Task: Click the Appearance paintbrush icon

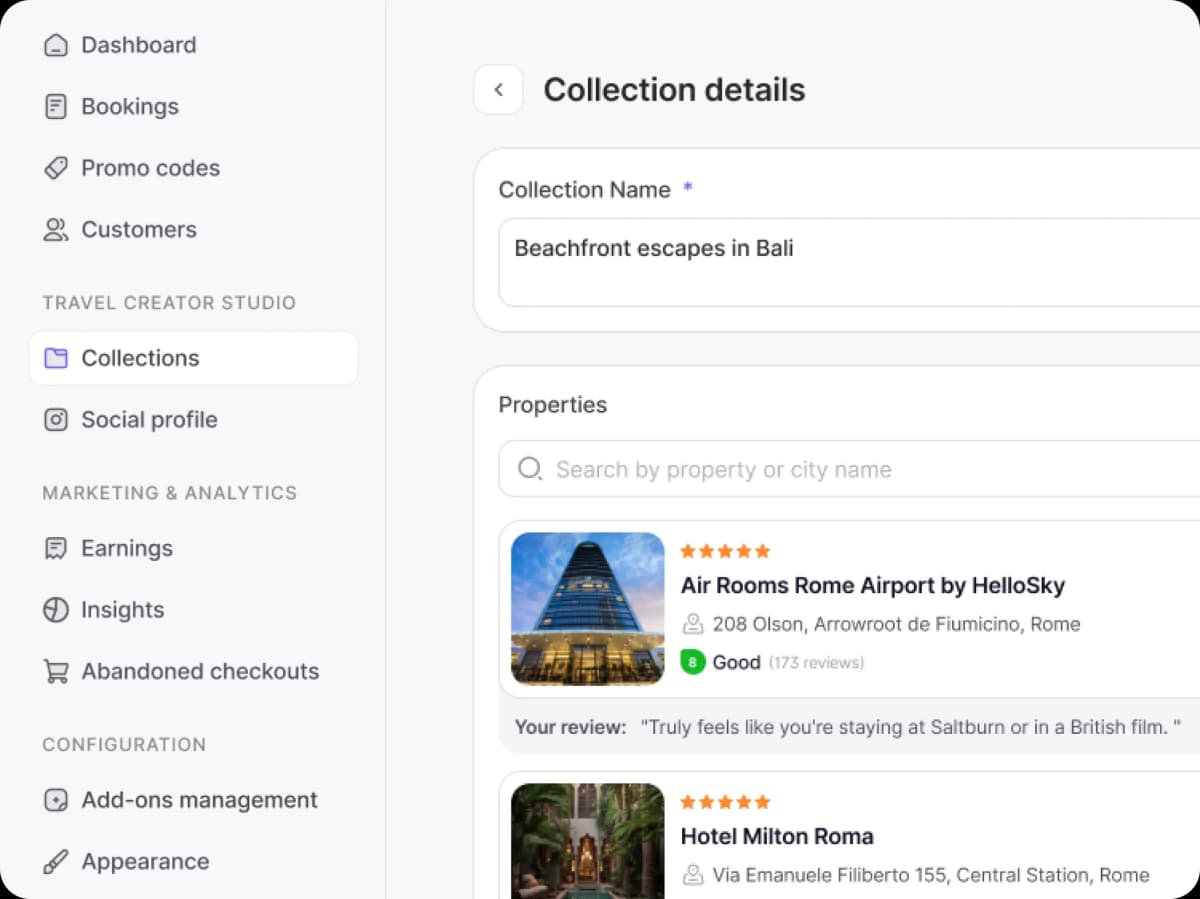Action: click(x=56, y=862)
